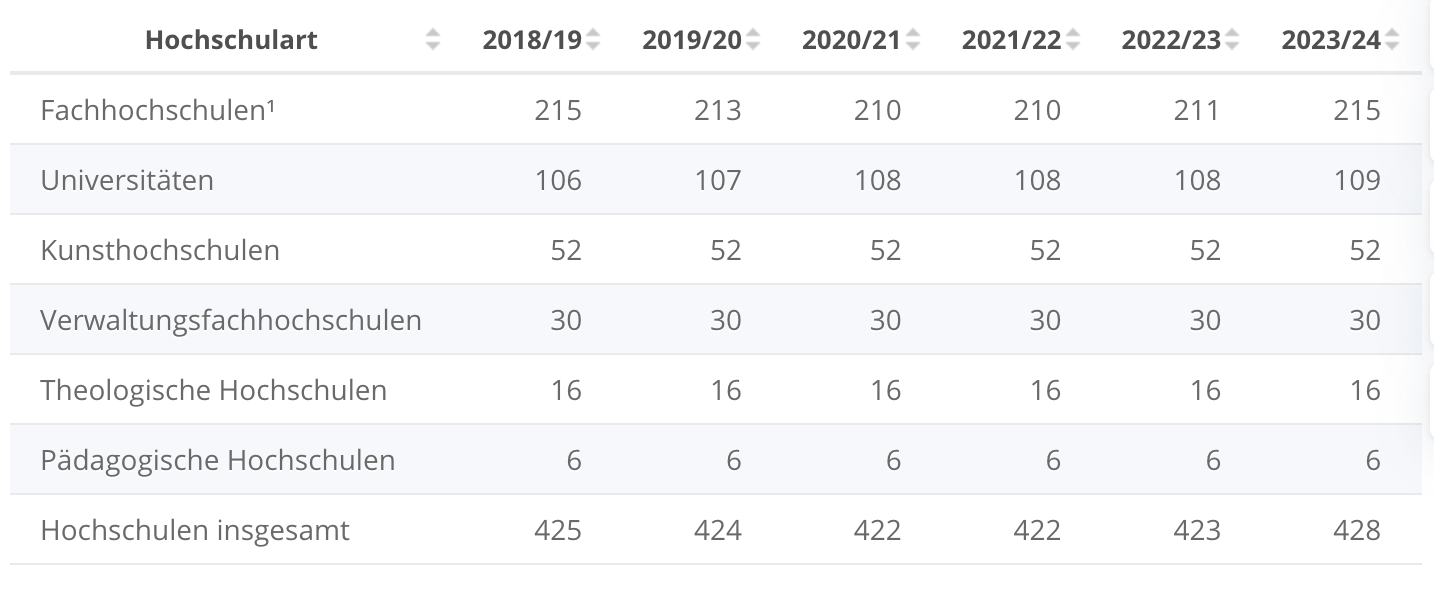The image size is (1434, 592).
Task: Select the Hochschulart column header
Action: (x=230, y=40)
